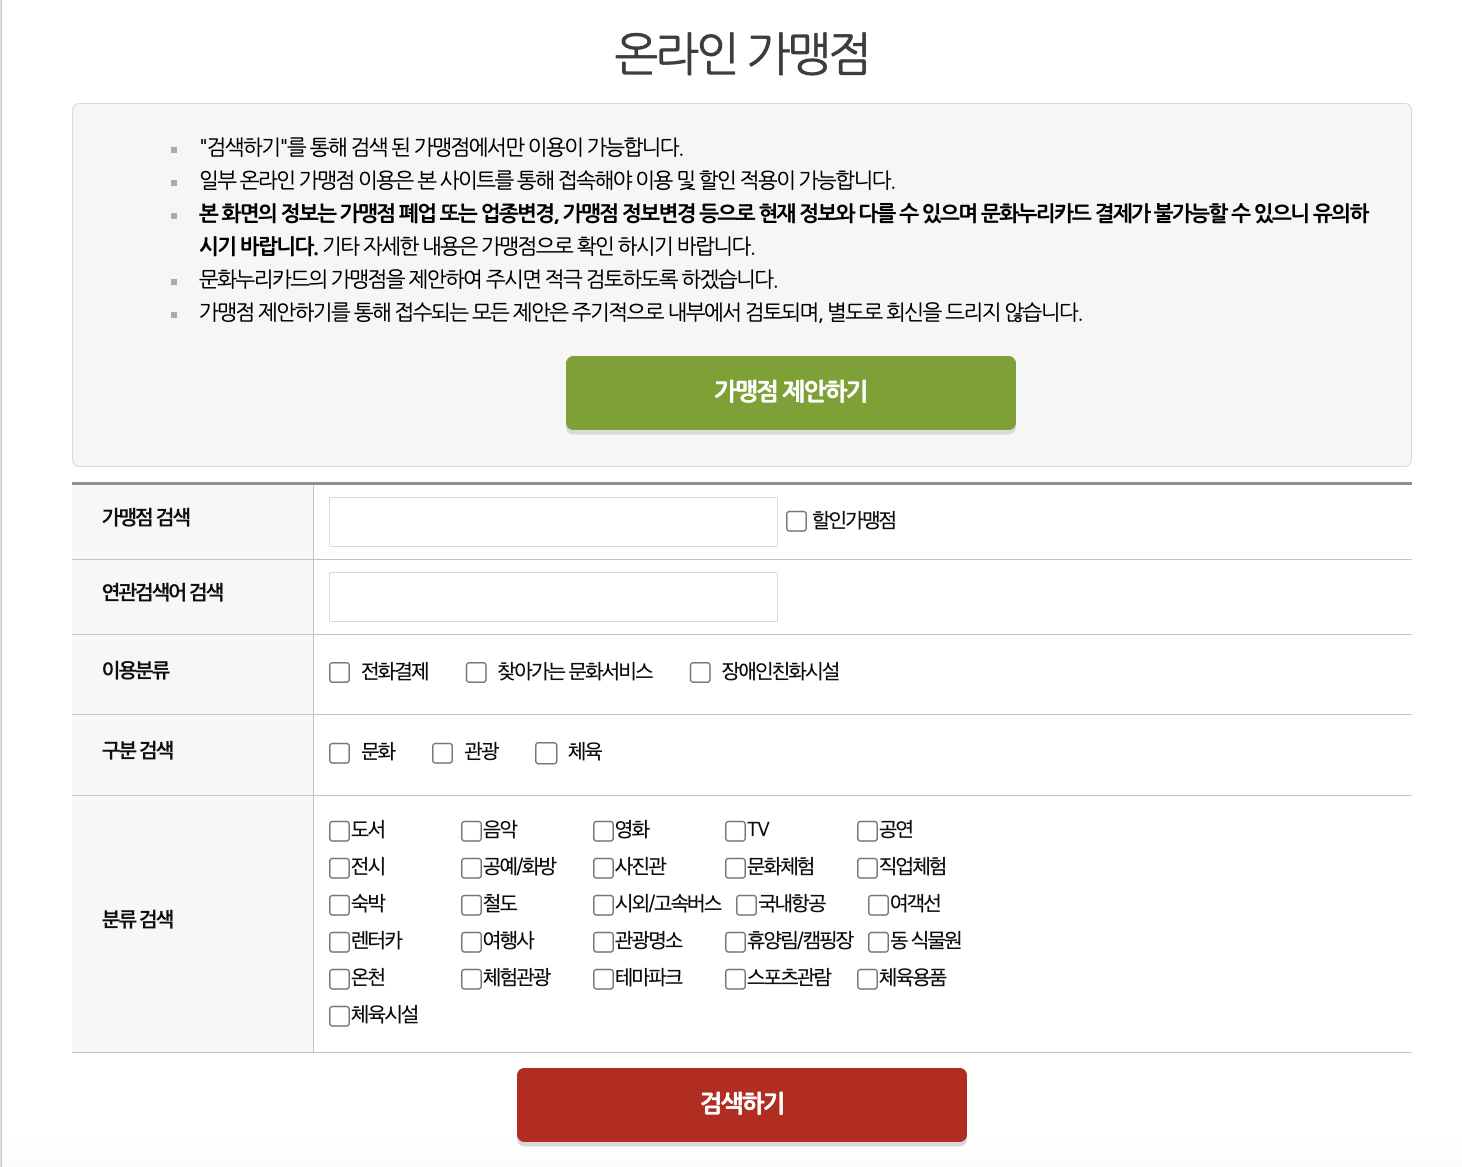Check the 문화체험 option
This screenshot has height=1167, width=1462.
[735, 867]
